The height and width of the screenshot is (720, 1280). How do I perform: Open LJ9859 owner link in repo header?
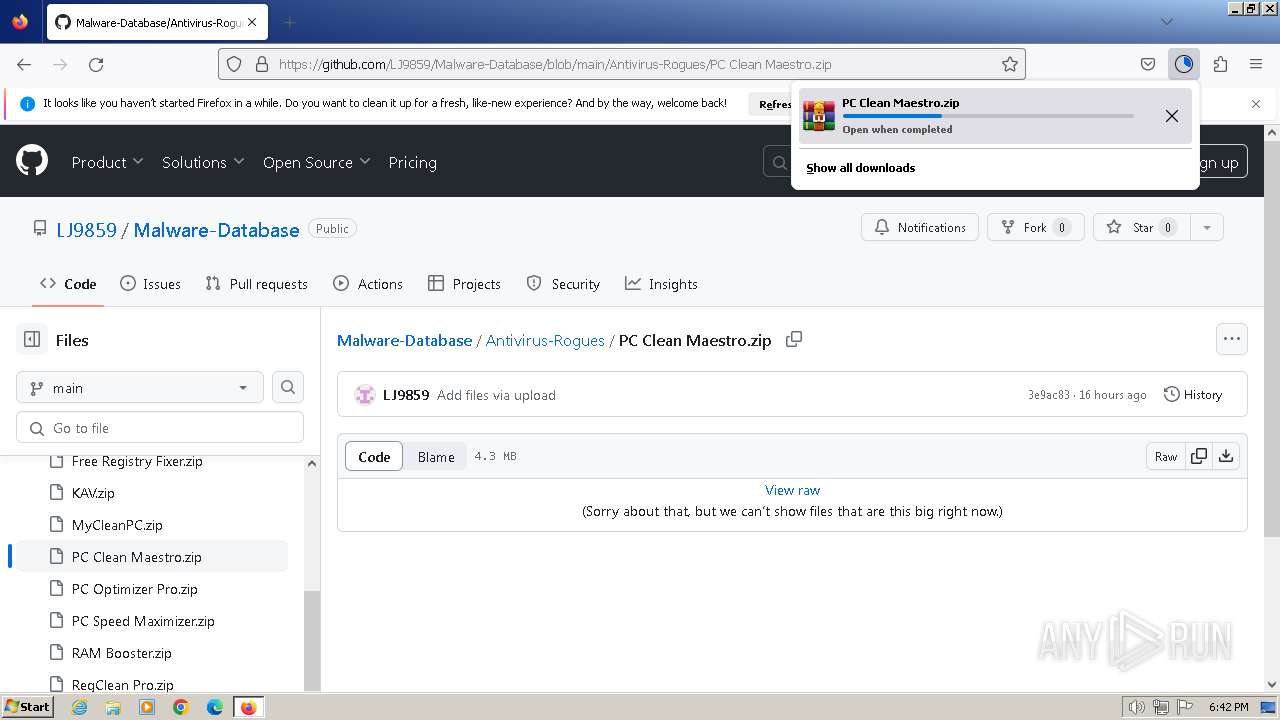pyautogui.click(x=86, y=229)
